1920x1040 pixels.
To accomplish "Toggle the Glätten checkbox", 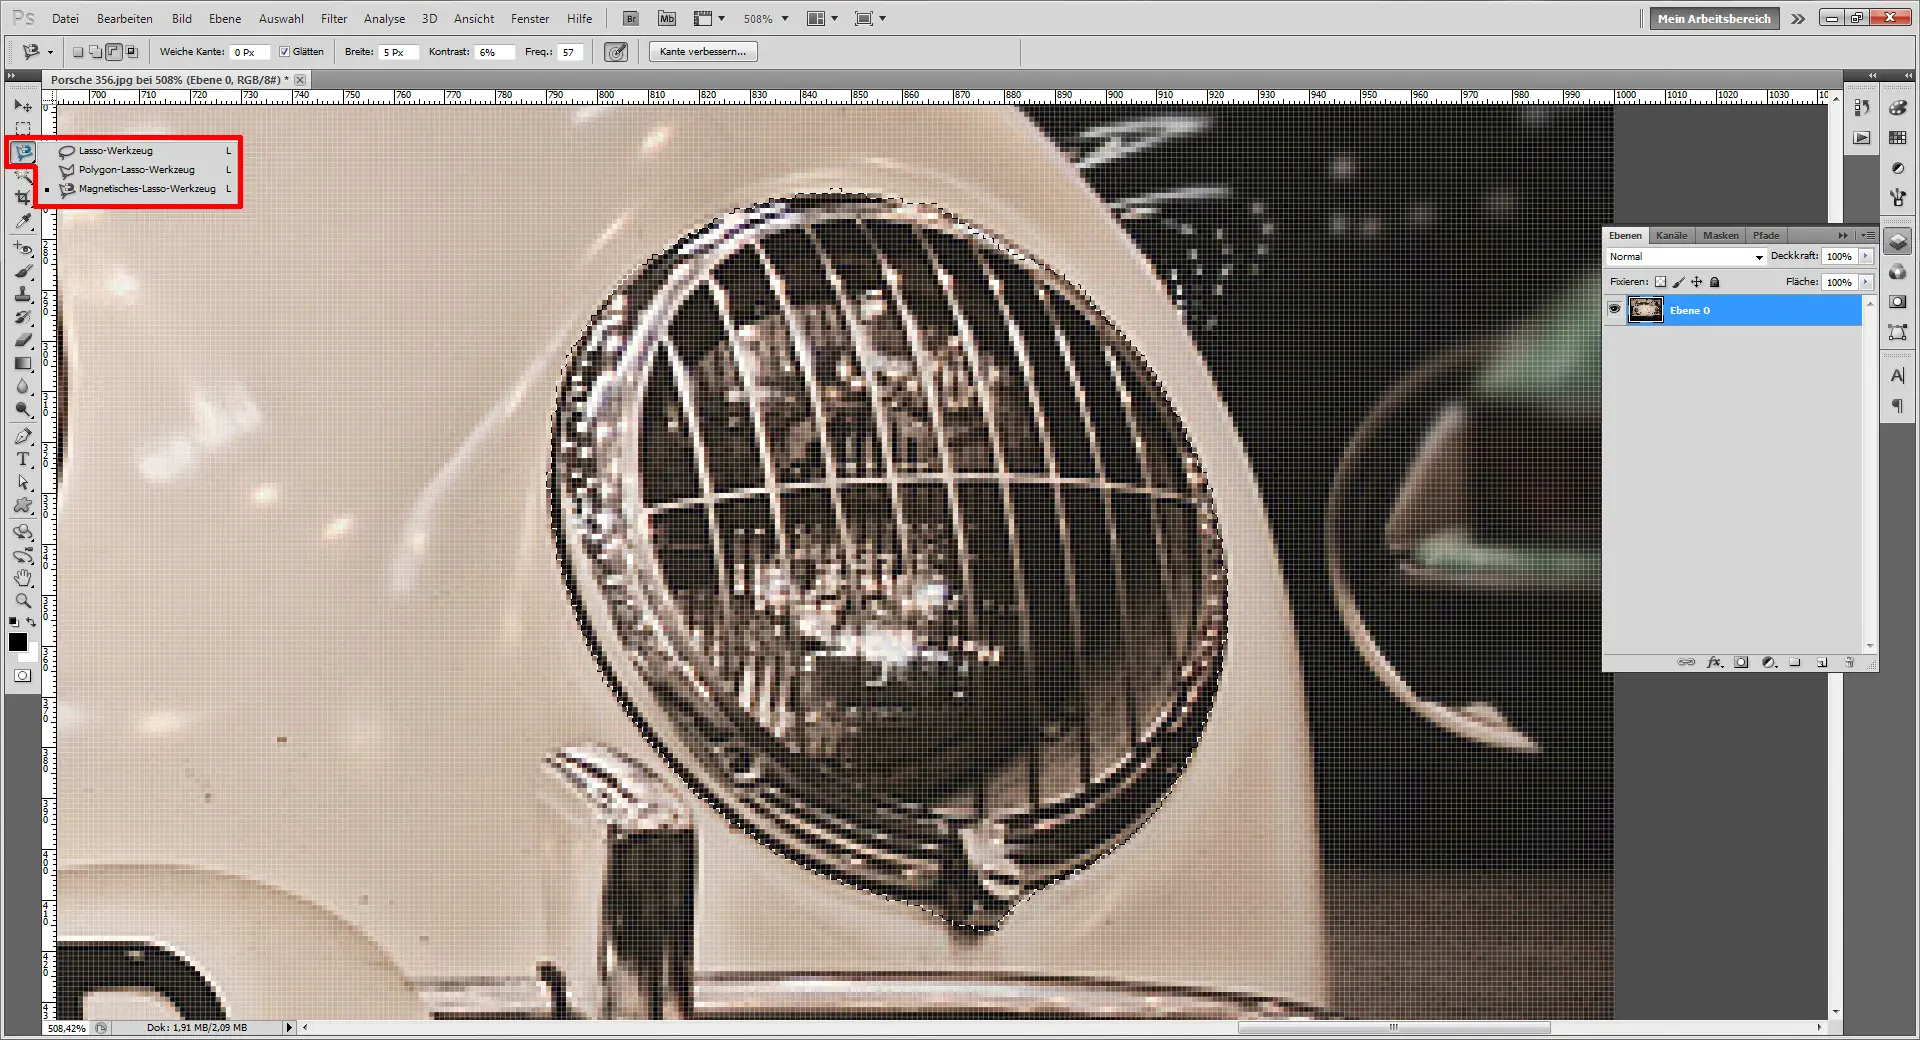I will [x=286, y=51].
